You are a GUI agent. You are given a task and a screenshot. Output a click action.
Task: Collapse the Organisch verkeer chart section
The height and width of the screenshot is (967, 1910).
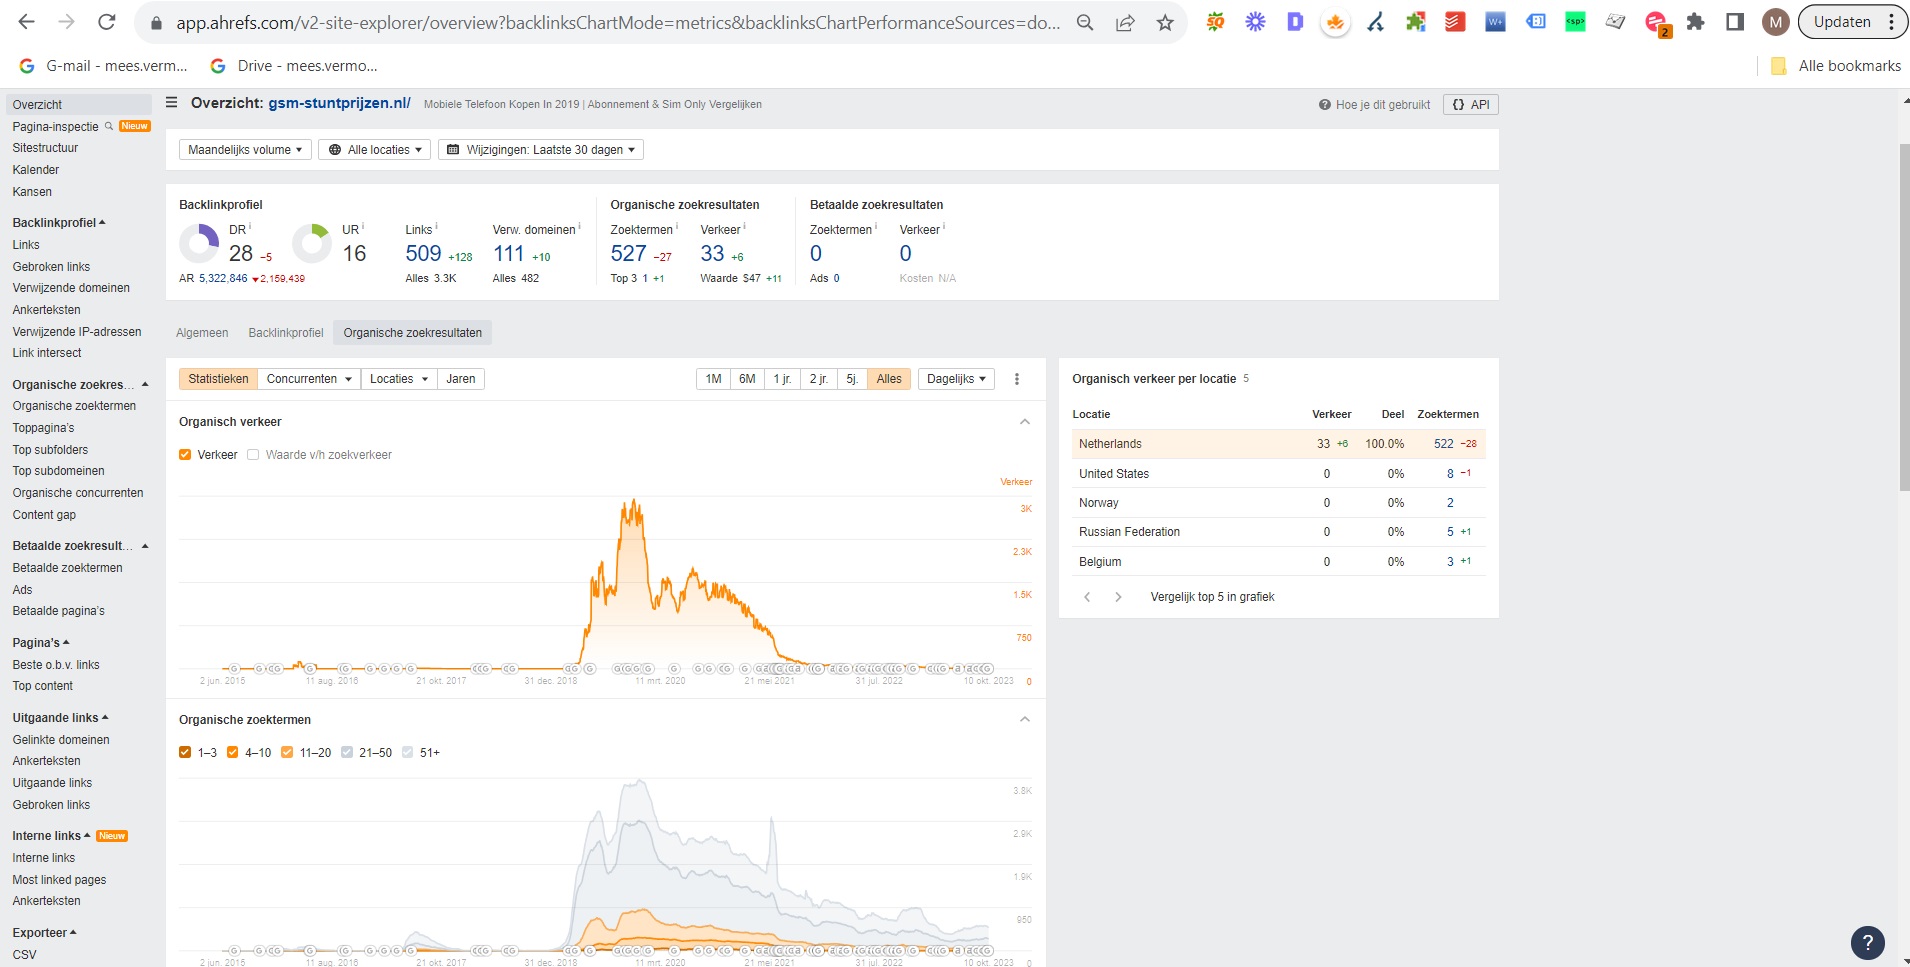pyautogui.click(x=1025, y=422)
